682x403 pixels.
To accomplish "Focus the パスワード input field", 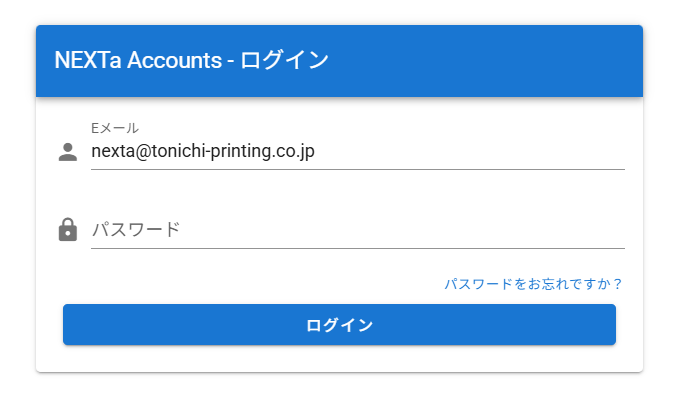I will 357,230.
